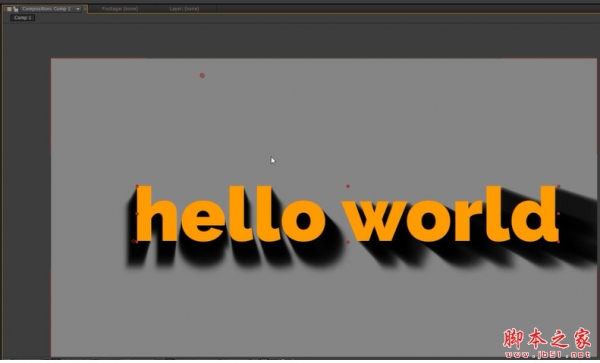Image resolution: width=600 pixels, height=363 pixels.
Task: Switch to the Layer (none) tab
Action: click(184, 8)
